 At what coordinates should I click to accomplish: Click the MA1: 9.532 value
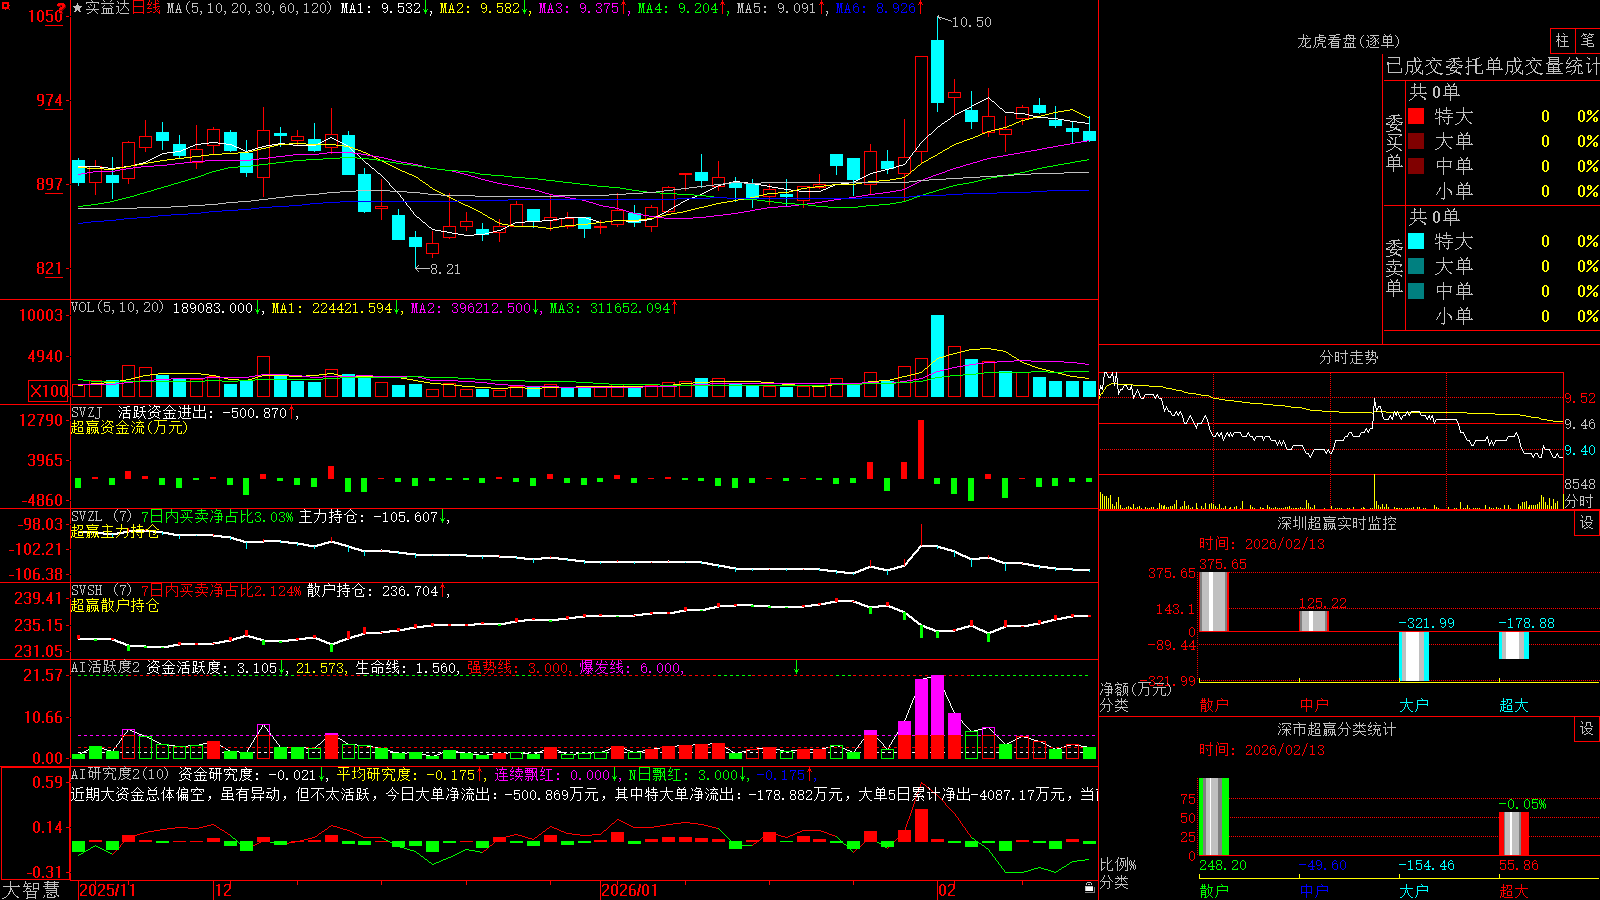point(381,8)
